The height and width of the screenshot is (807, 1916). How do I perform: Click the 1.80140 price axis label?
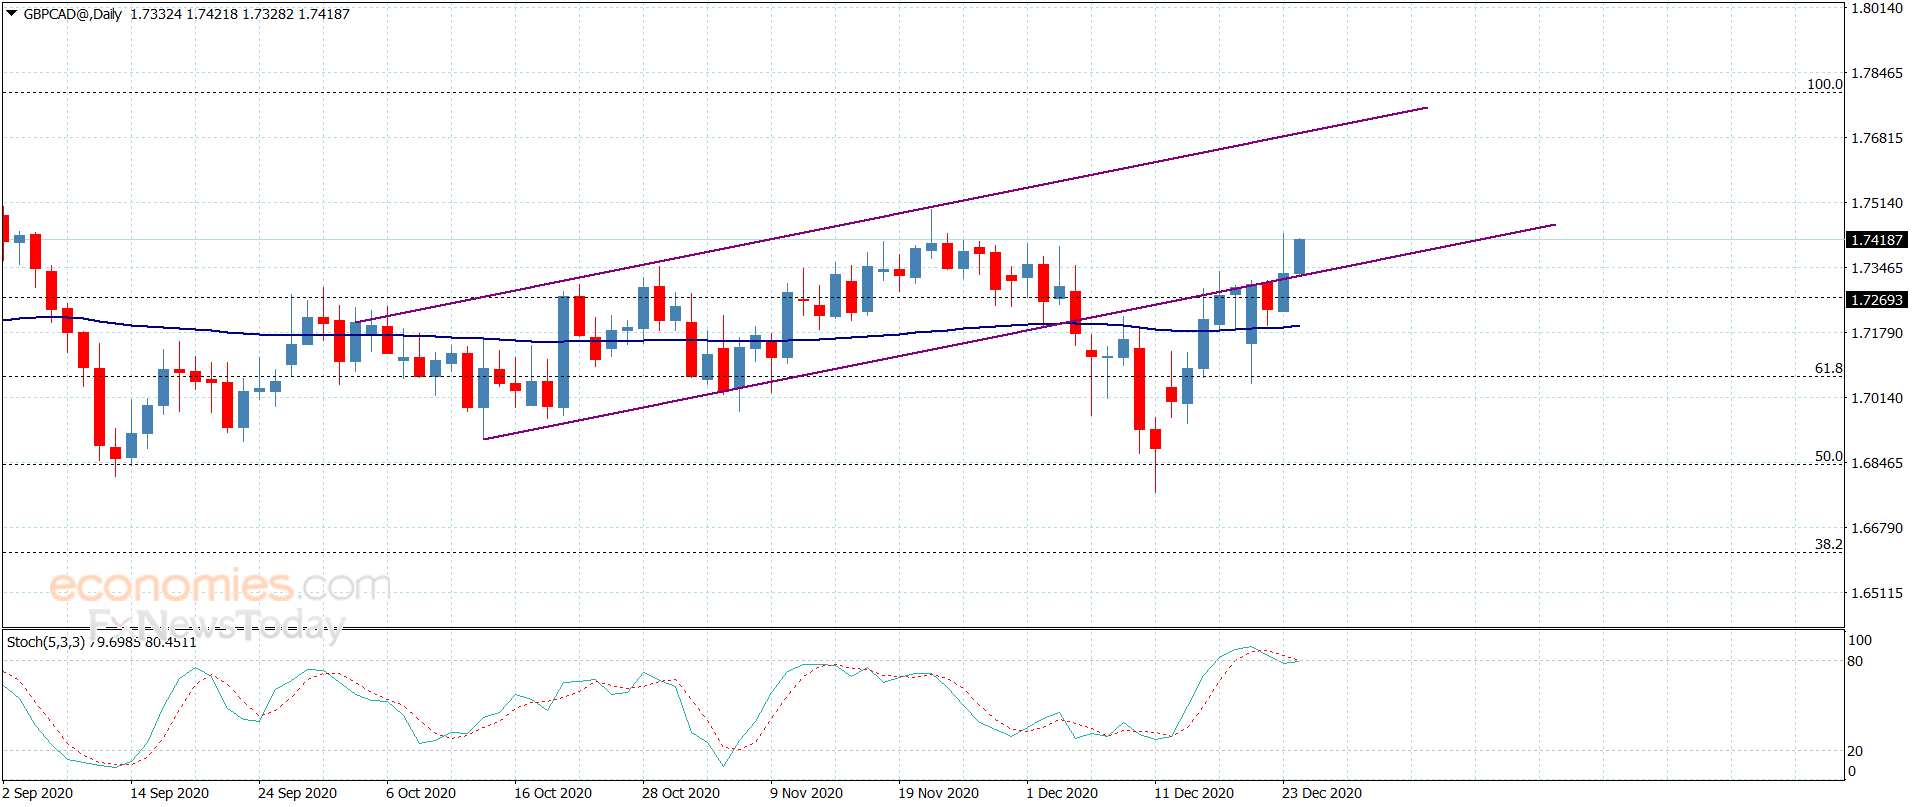click(1876, 8)
